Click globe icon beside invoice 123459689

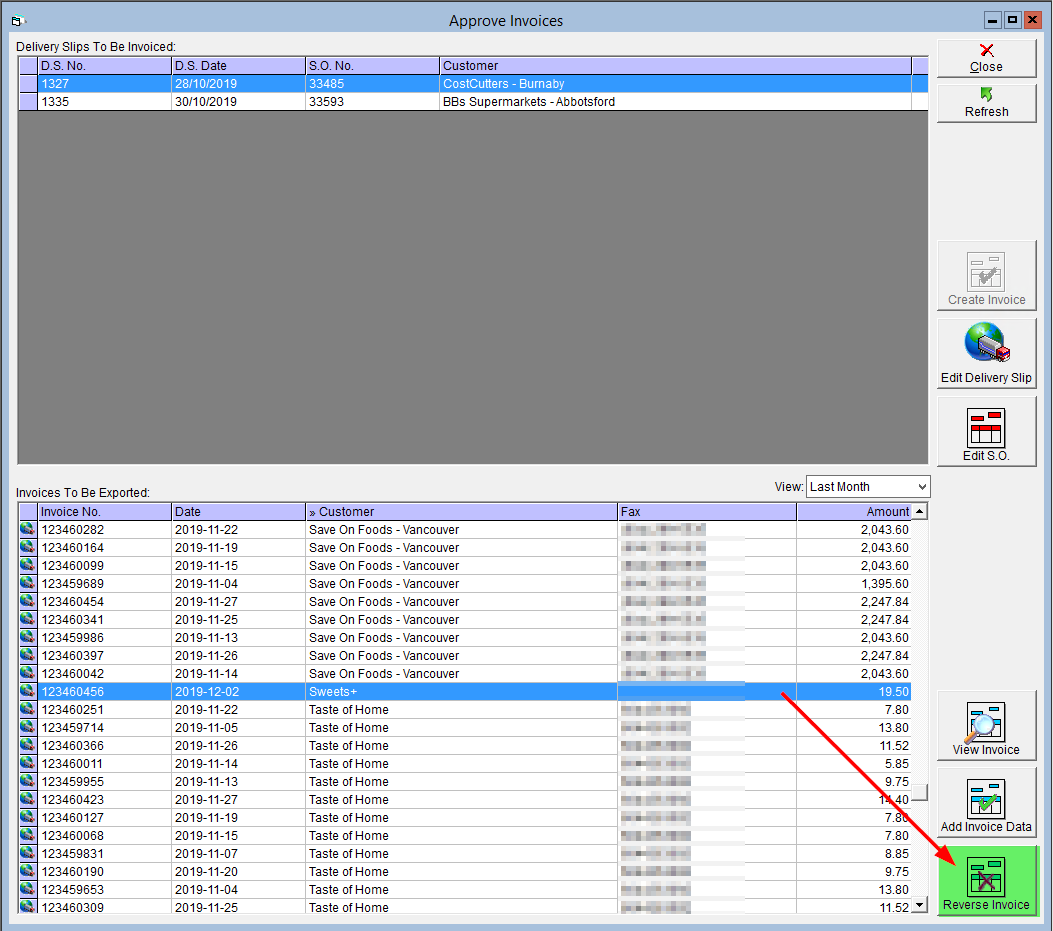pyautogui.click(x=28, y=584)
